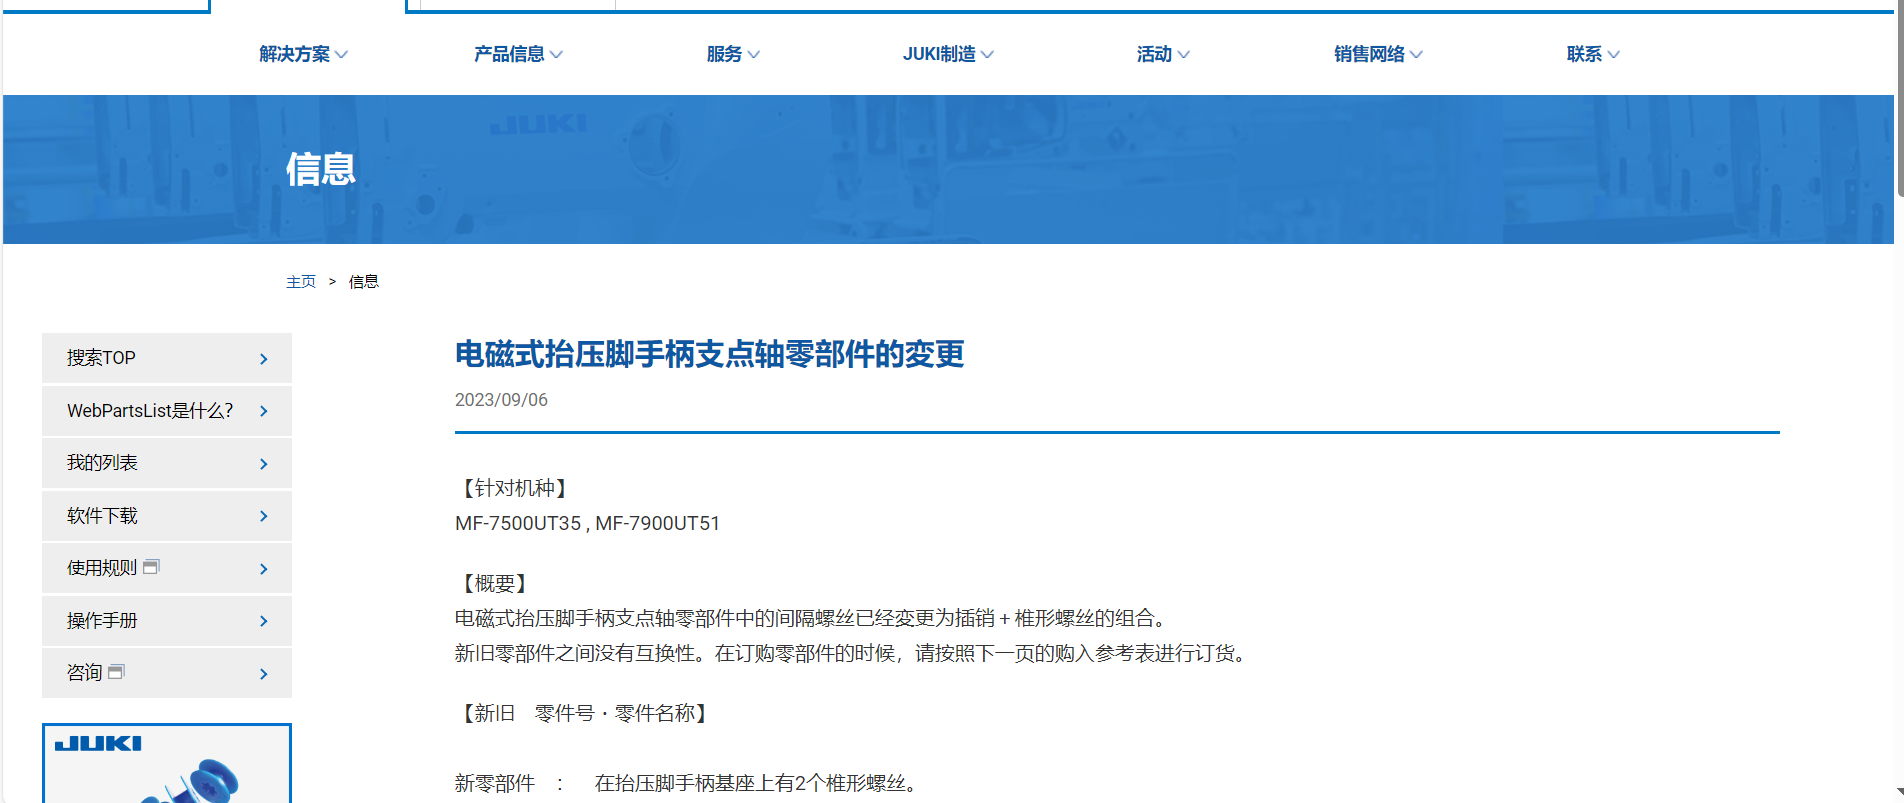
Task: Open 搜索TOP in the sidebar
Action: (102, 358)
